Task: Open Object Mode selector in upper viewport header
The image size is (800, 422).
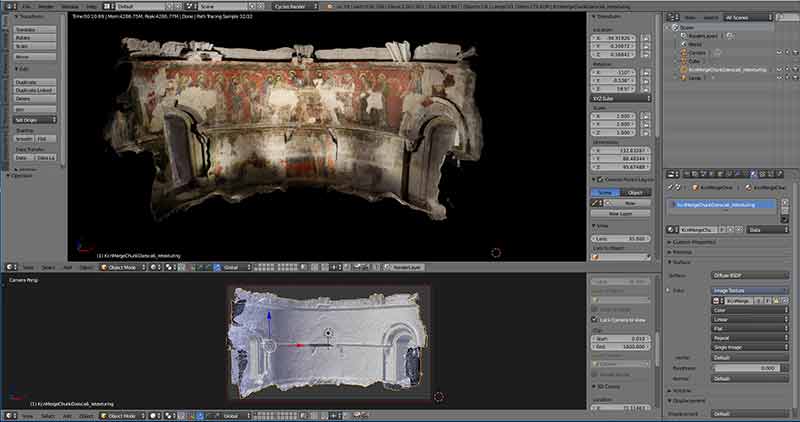Action: (122, 267)
